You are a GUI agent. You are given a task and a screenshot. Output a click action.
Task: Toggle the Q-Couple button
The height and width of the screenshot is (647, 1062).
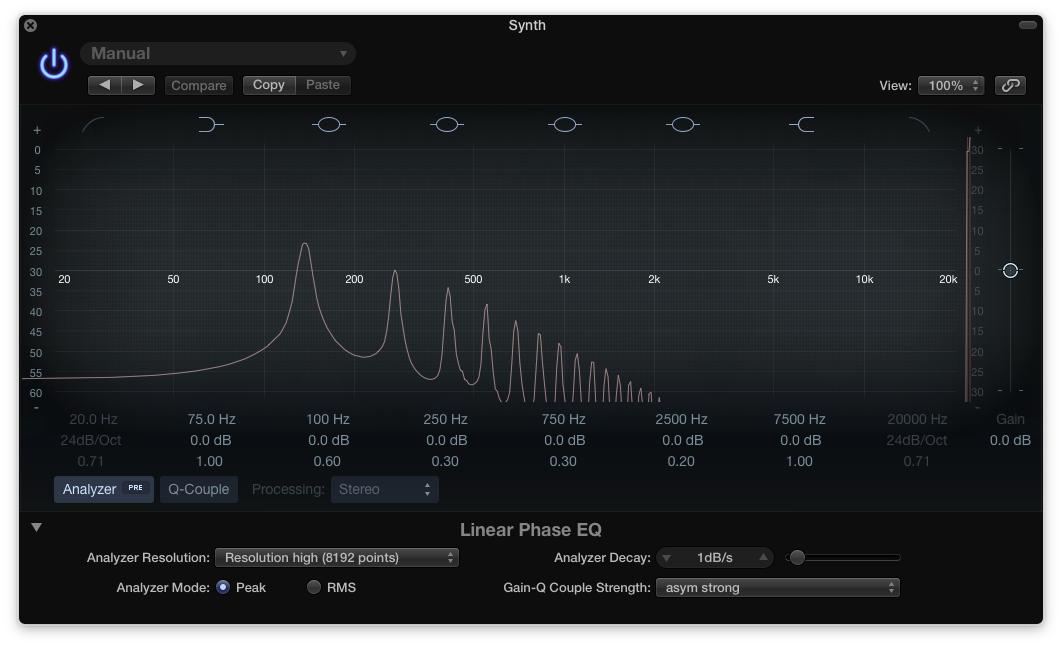(198, 489)
